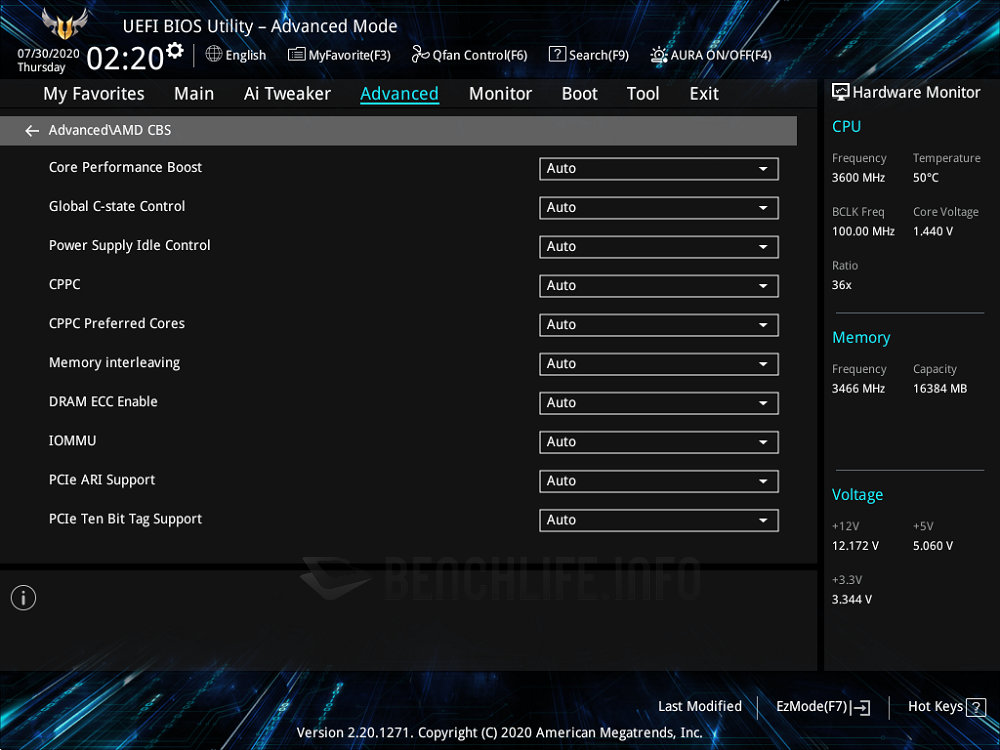The image size is (1000, 750).
Task: Open the Ai Tweaker tab
Action: pyautogui.click(x=287, y=94)
